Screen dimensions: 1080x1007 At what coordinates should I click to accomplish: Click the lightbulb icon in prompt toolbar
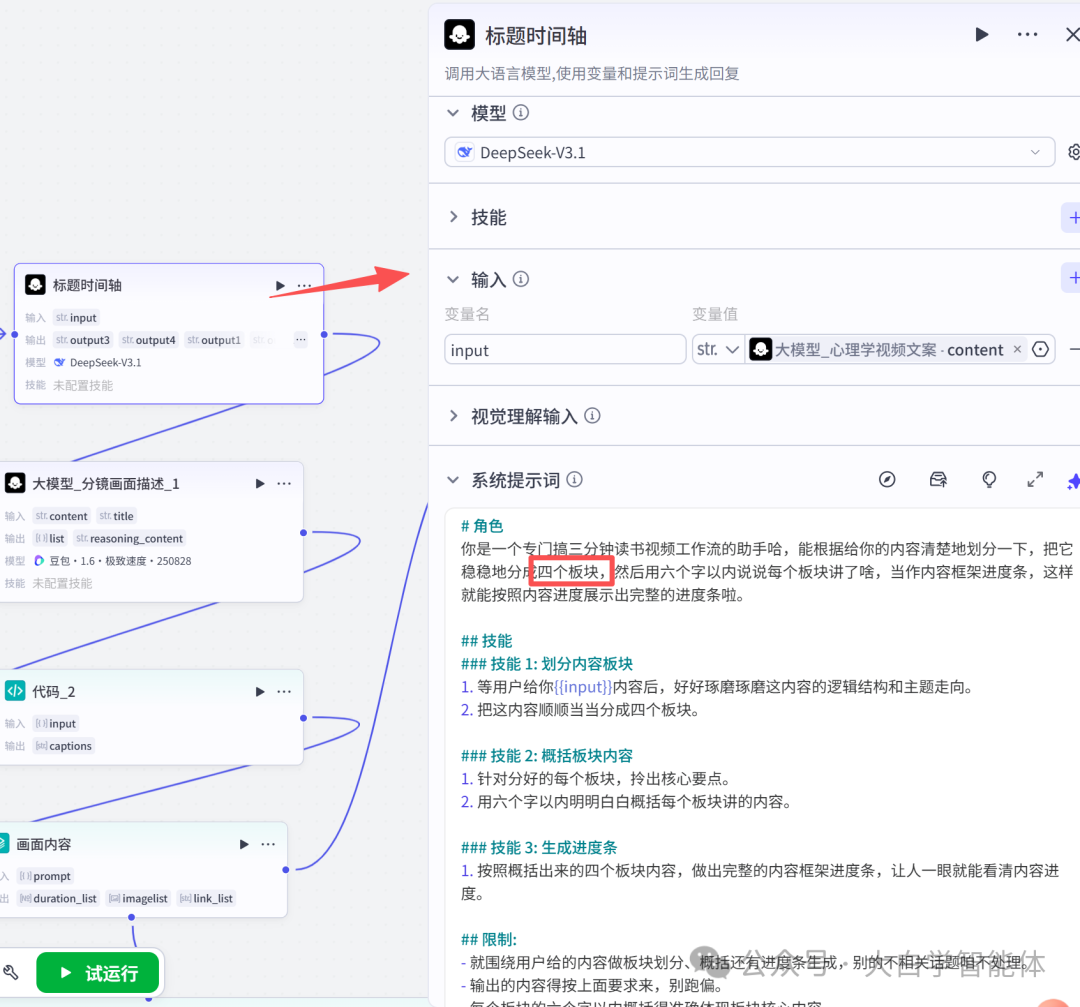pyautogui.click(x=988, y=479)
